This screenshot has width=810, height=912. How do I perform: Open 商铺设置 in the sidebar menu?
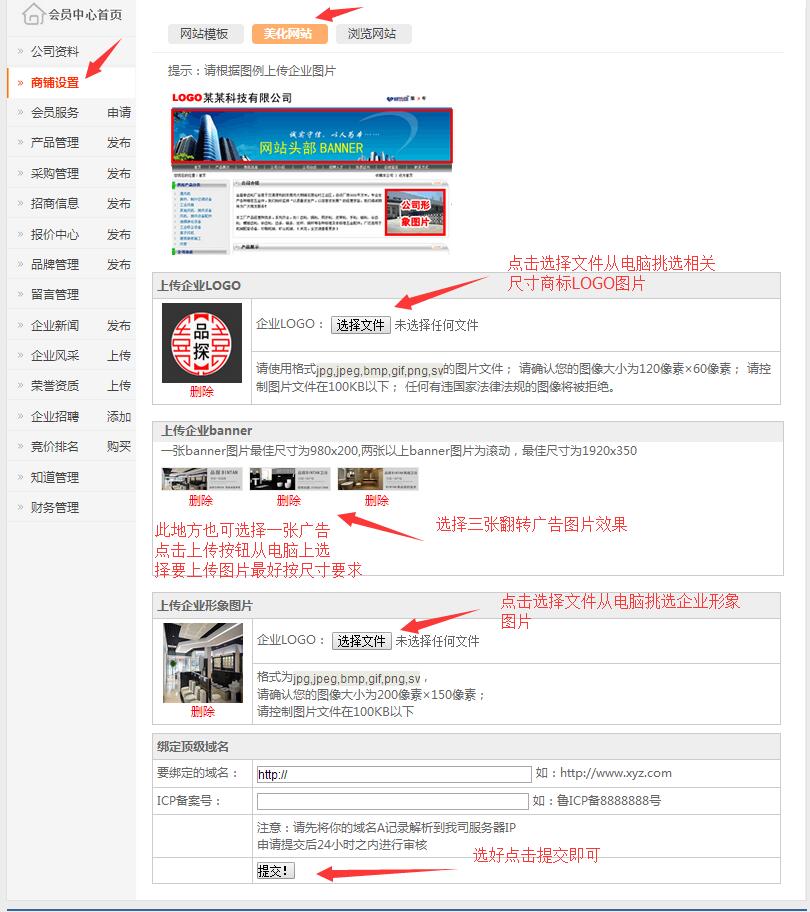pos(55,82)
